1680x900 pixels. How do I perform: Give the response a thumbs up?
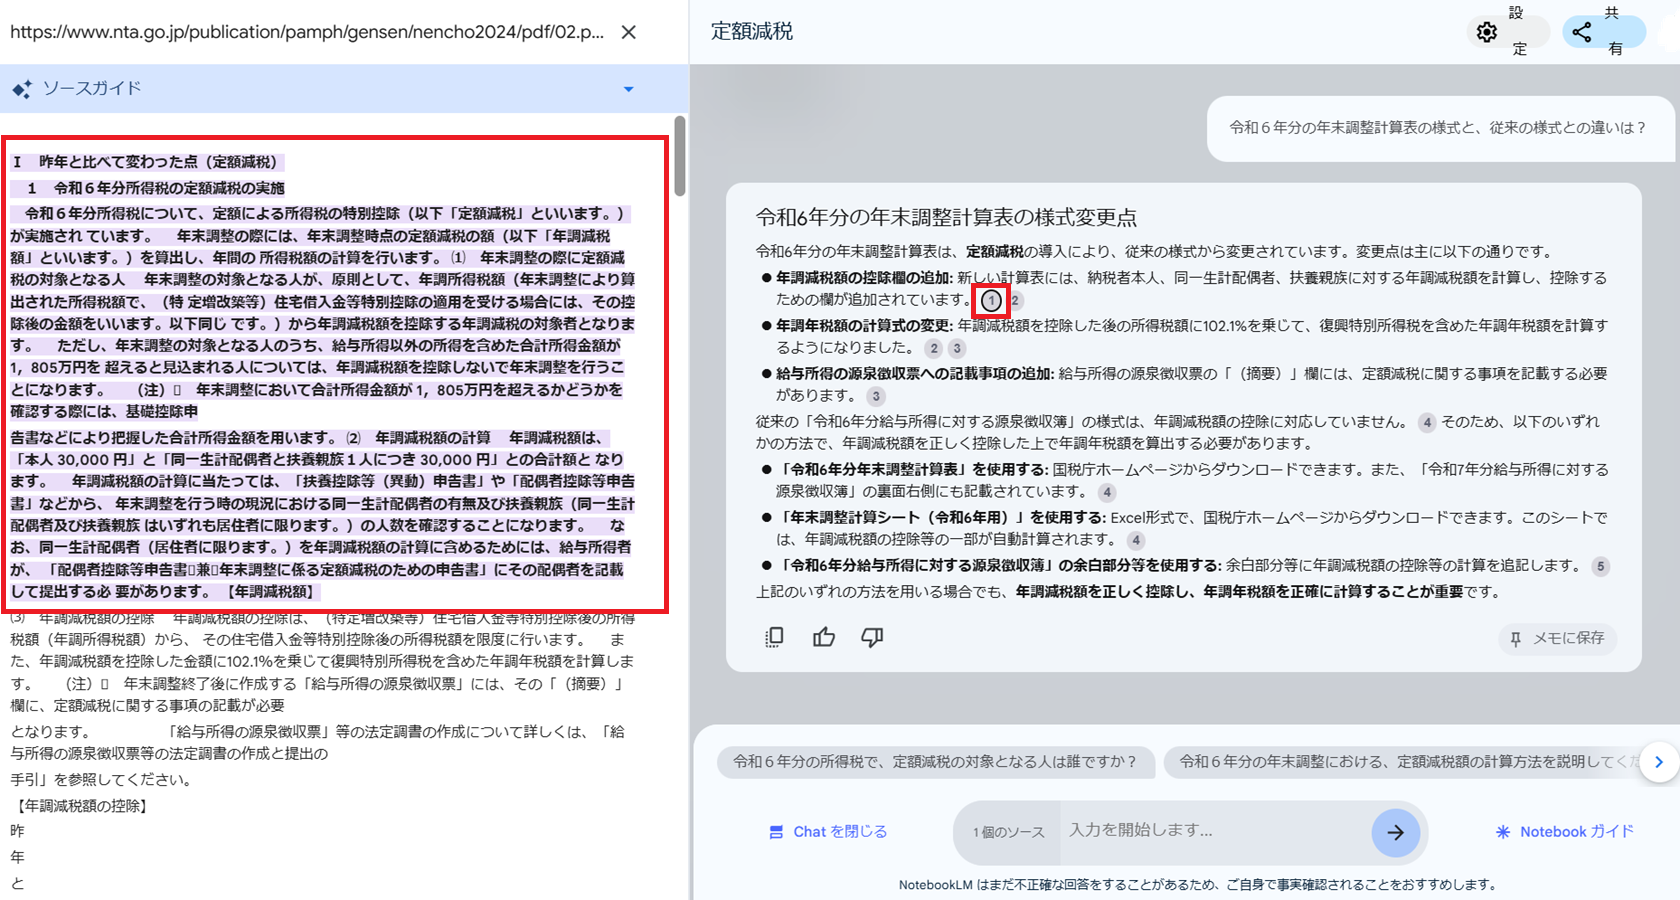(824, 637)
